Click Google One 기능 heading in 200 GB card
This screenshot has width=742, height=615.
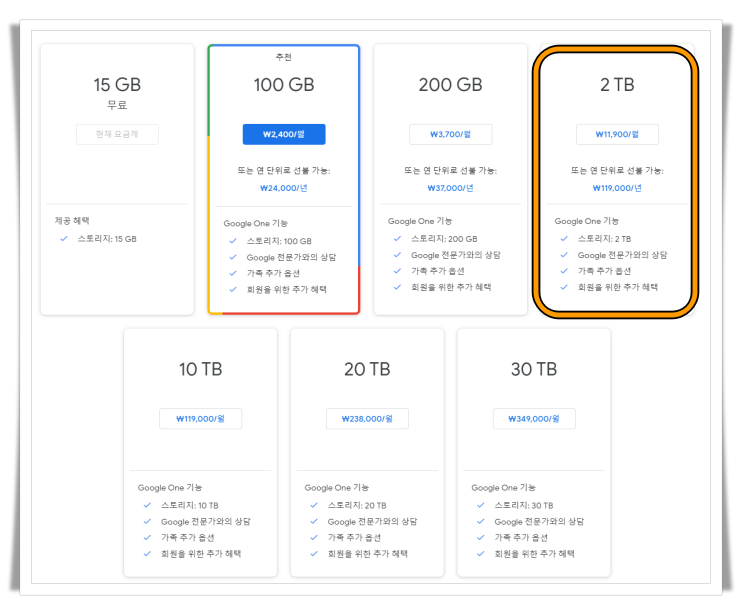coord(420,221)
